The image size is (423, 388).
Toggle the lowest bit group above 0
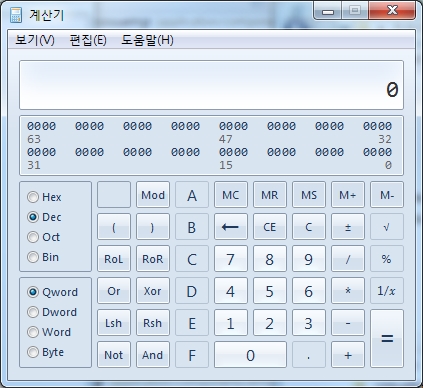tap(378, 152)
